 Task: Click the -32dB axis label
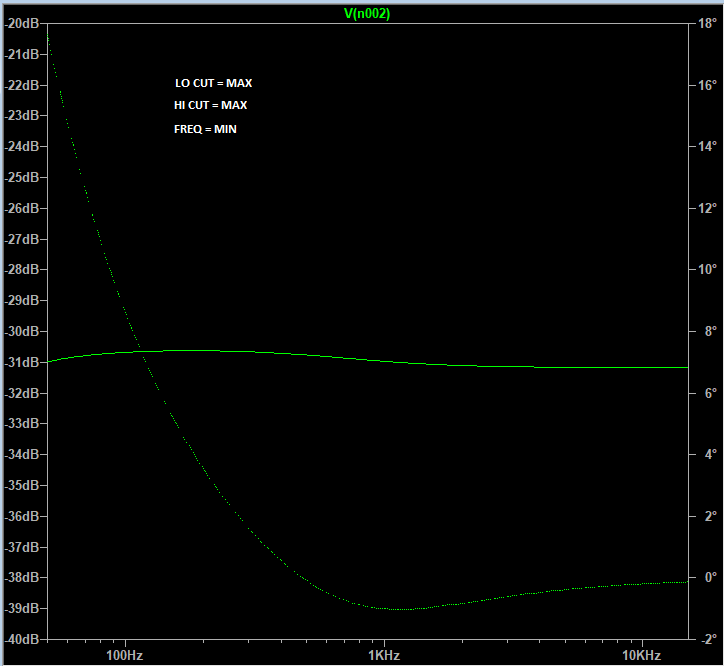(x=21, y=394)
